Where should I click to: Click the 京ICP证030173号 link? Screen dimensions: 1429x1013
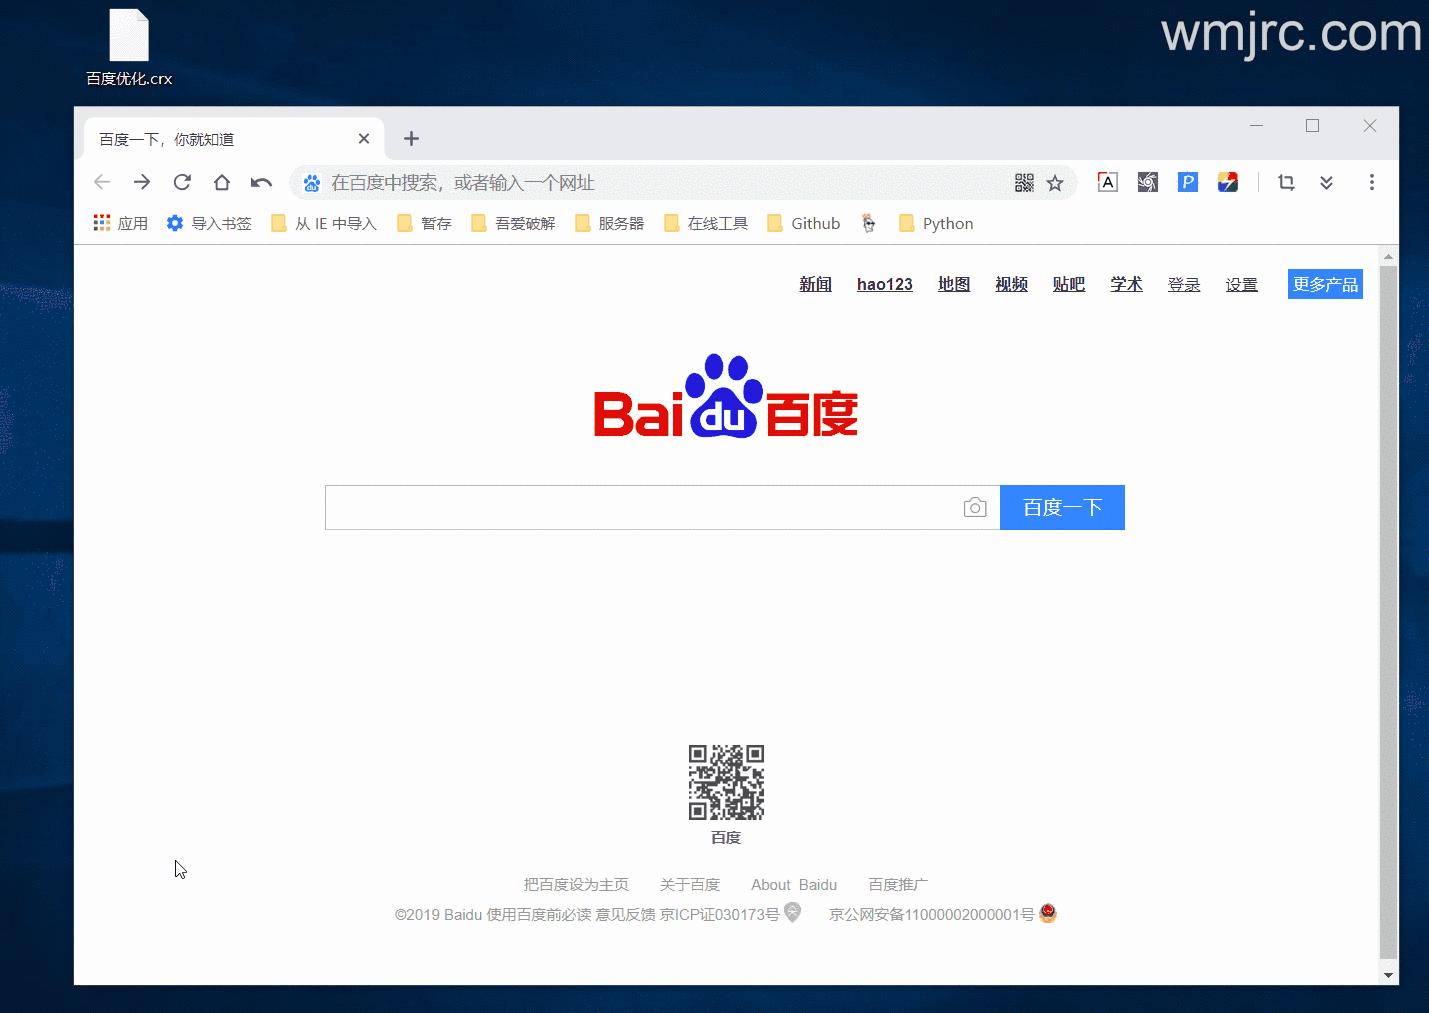click(x=719, y=914)
